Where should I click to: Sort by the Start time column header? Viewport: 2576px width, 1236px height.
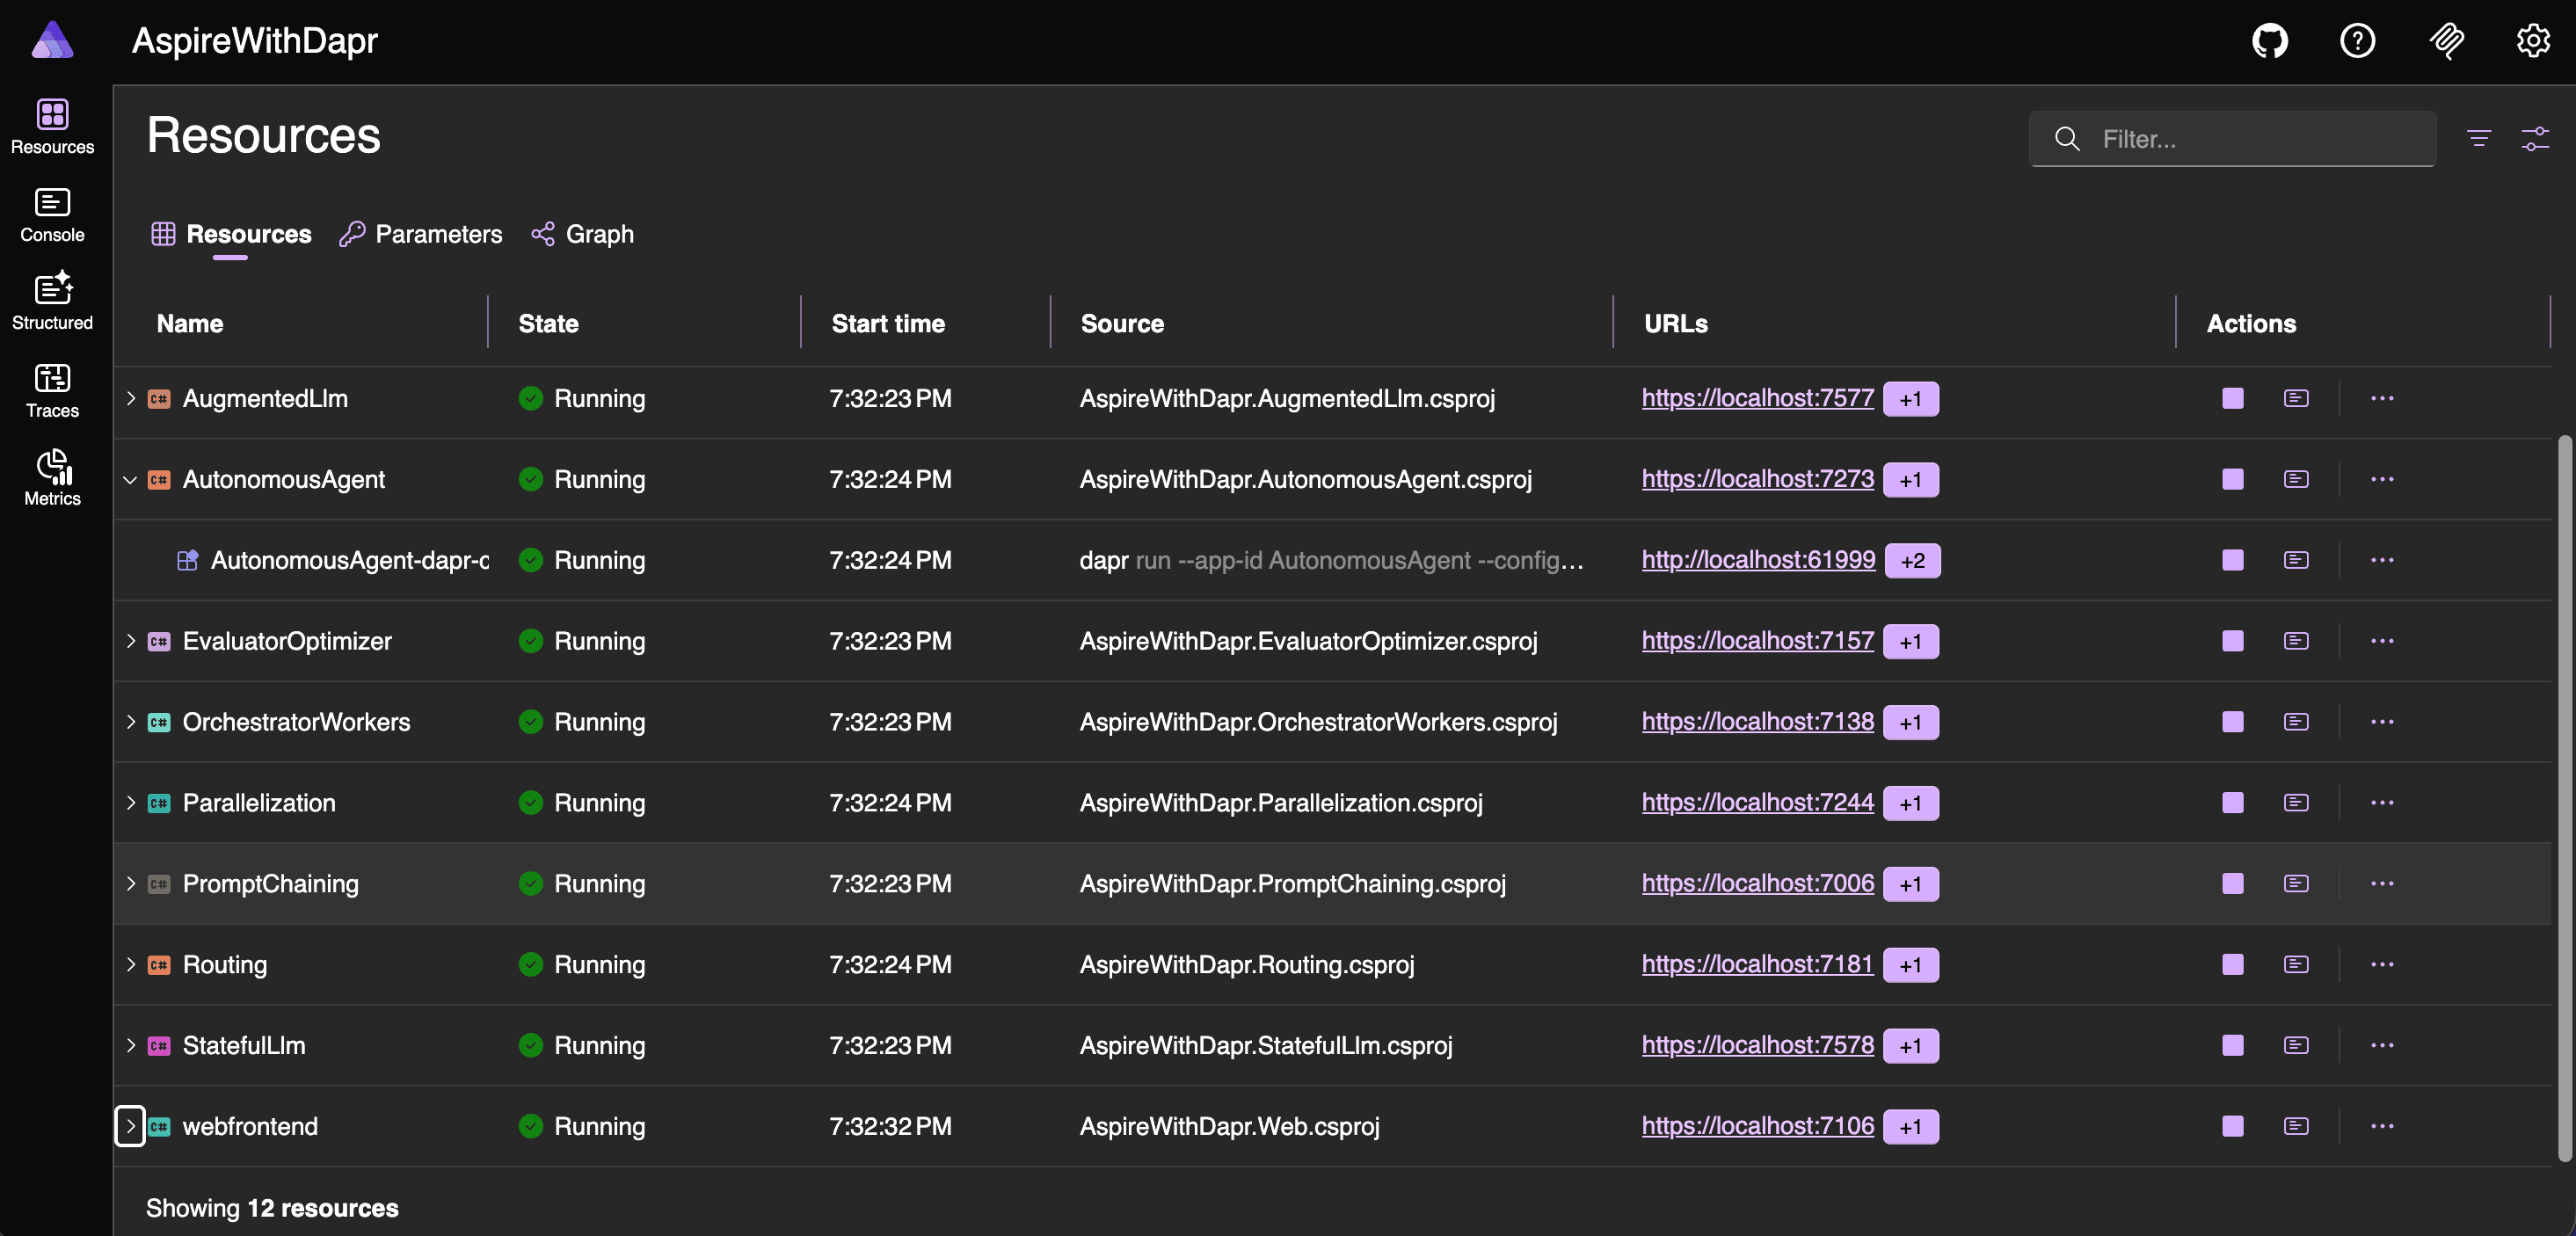[888, 323]
